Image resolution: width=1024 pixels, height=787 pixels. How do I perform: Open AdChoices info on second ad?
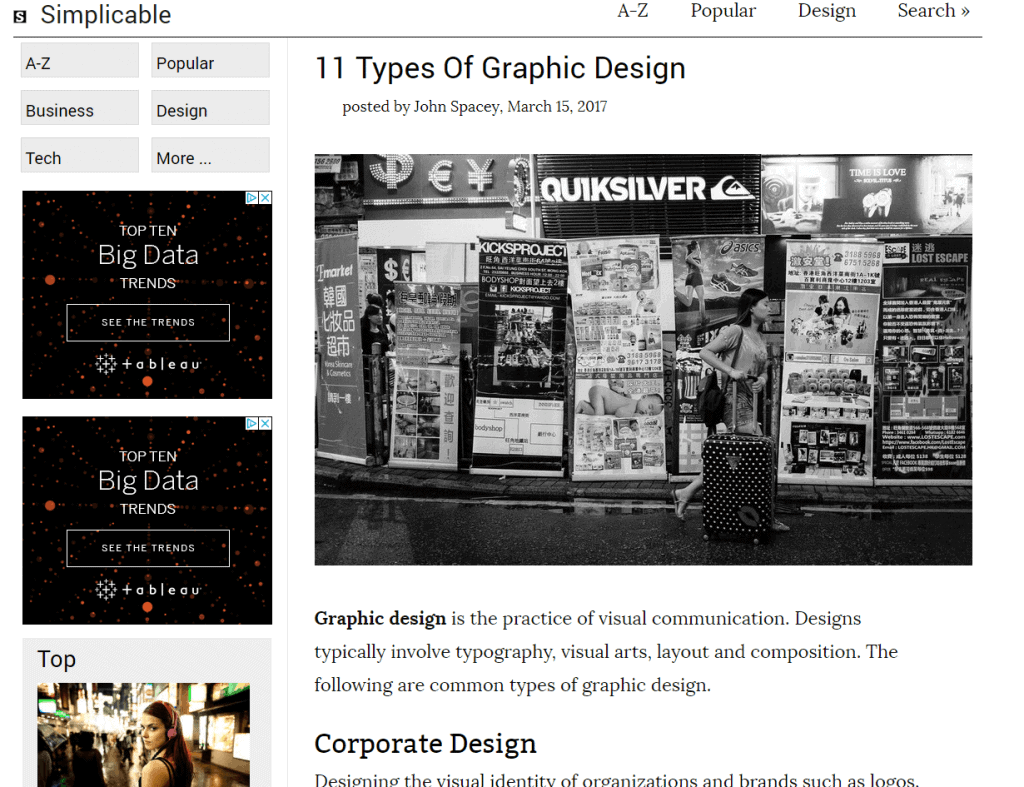pos(252,423)
